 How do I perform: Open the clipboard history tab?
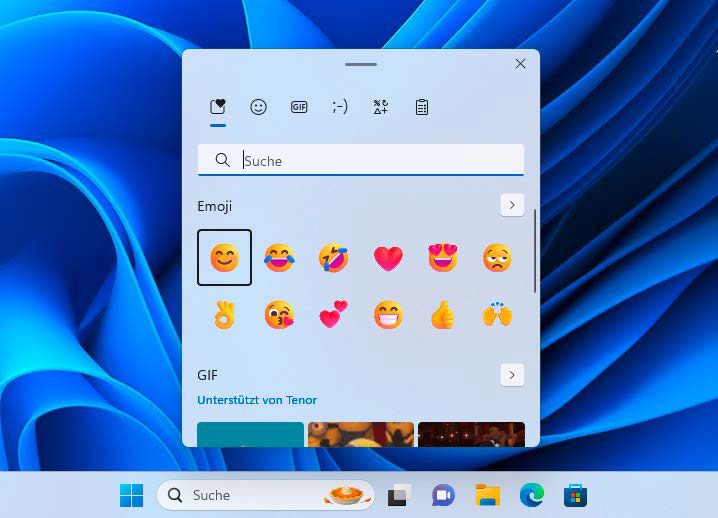point(422,107)
